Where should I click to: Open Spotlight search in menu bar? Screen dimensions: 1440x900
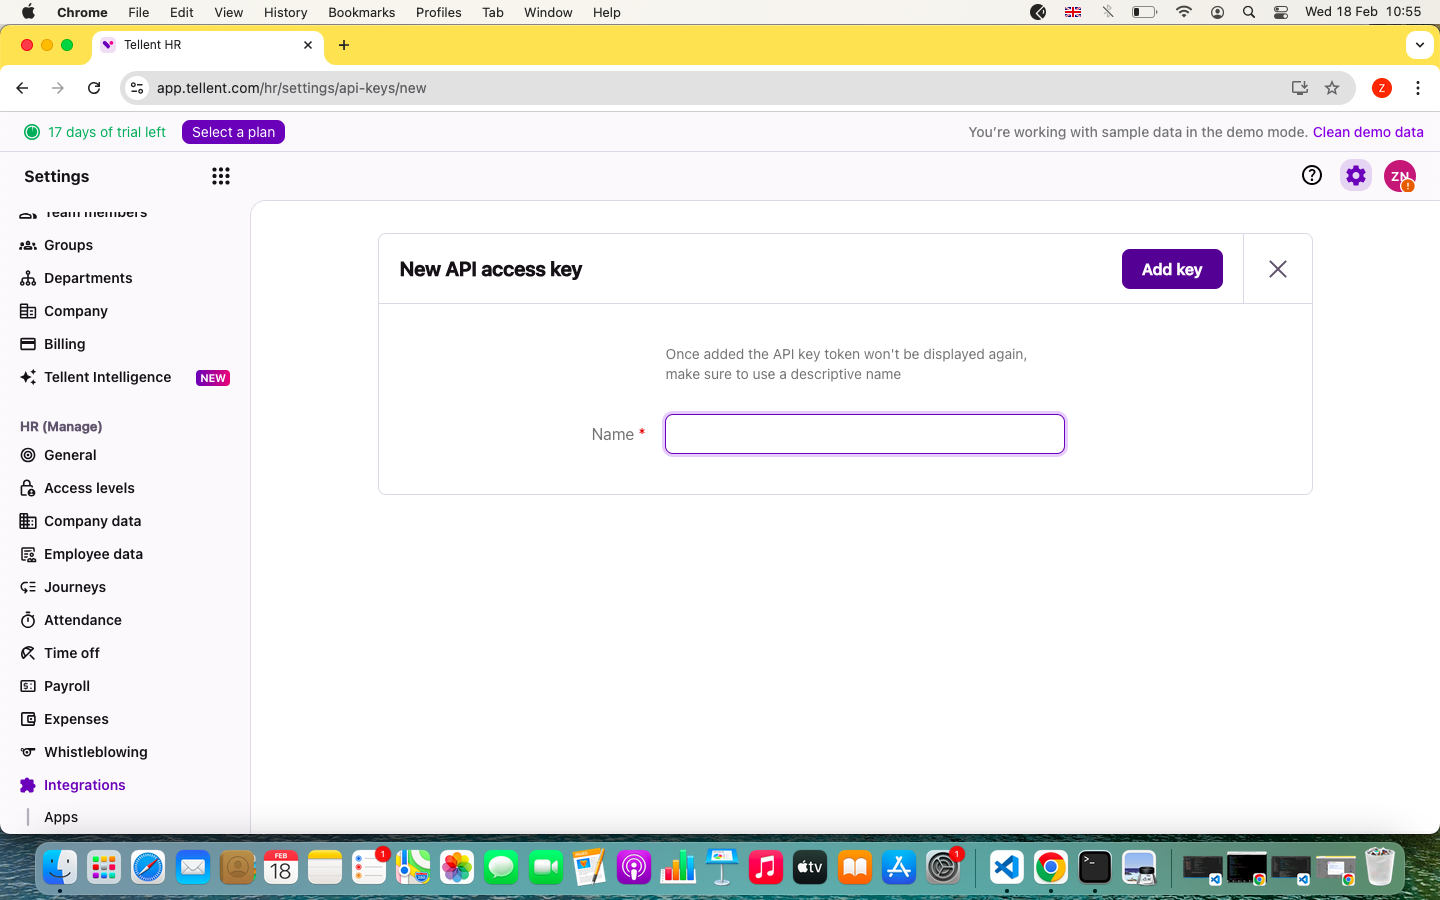click(1249, 12)
